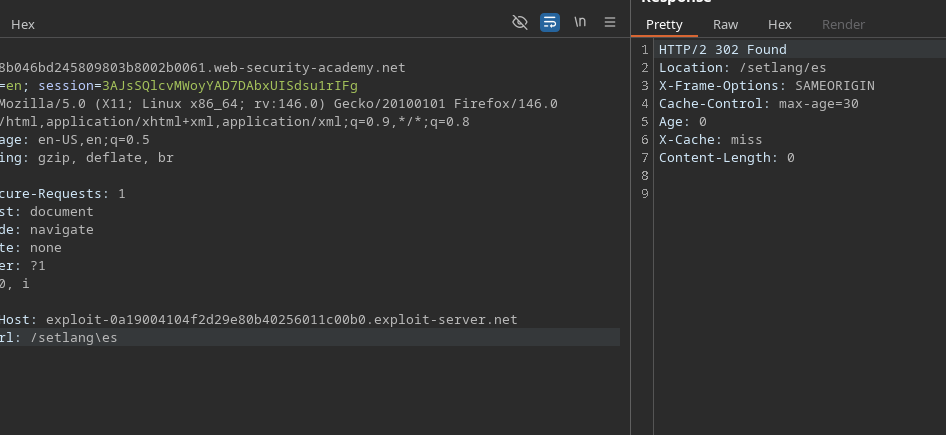Click the Location: /setlang/es response header
The height and width of the screenshot is (435, 946).
tap(742, 68)
